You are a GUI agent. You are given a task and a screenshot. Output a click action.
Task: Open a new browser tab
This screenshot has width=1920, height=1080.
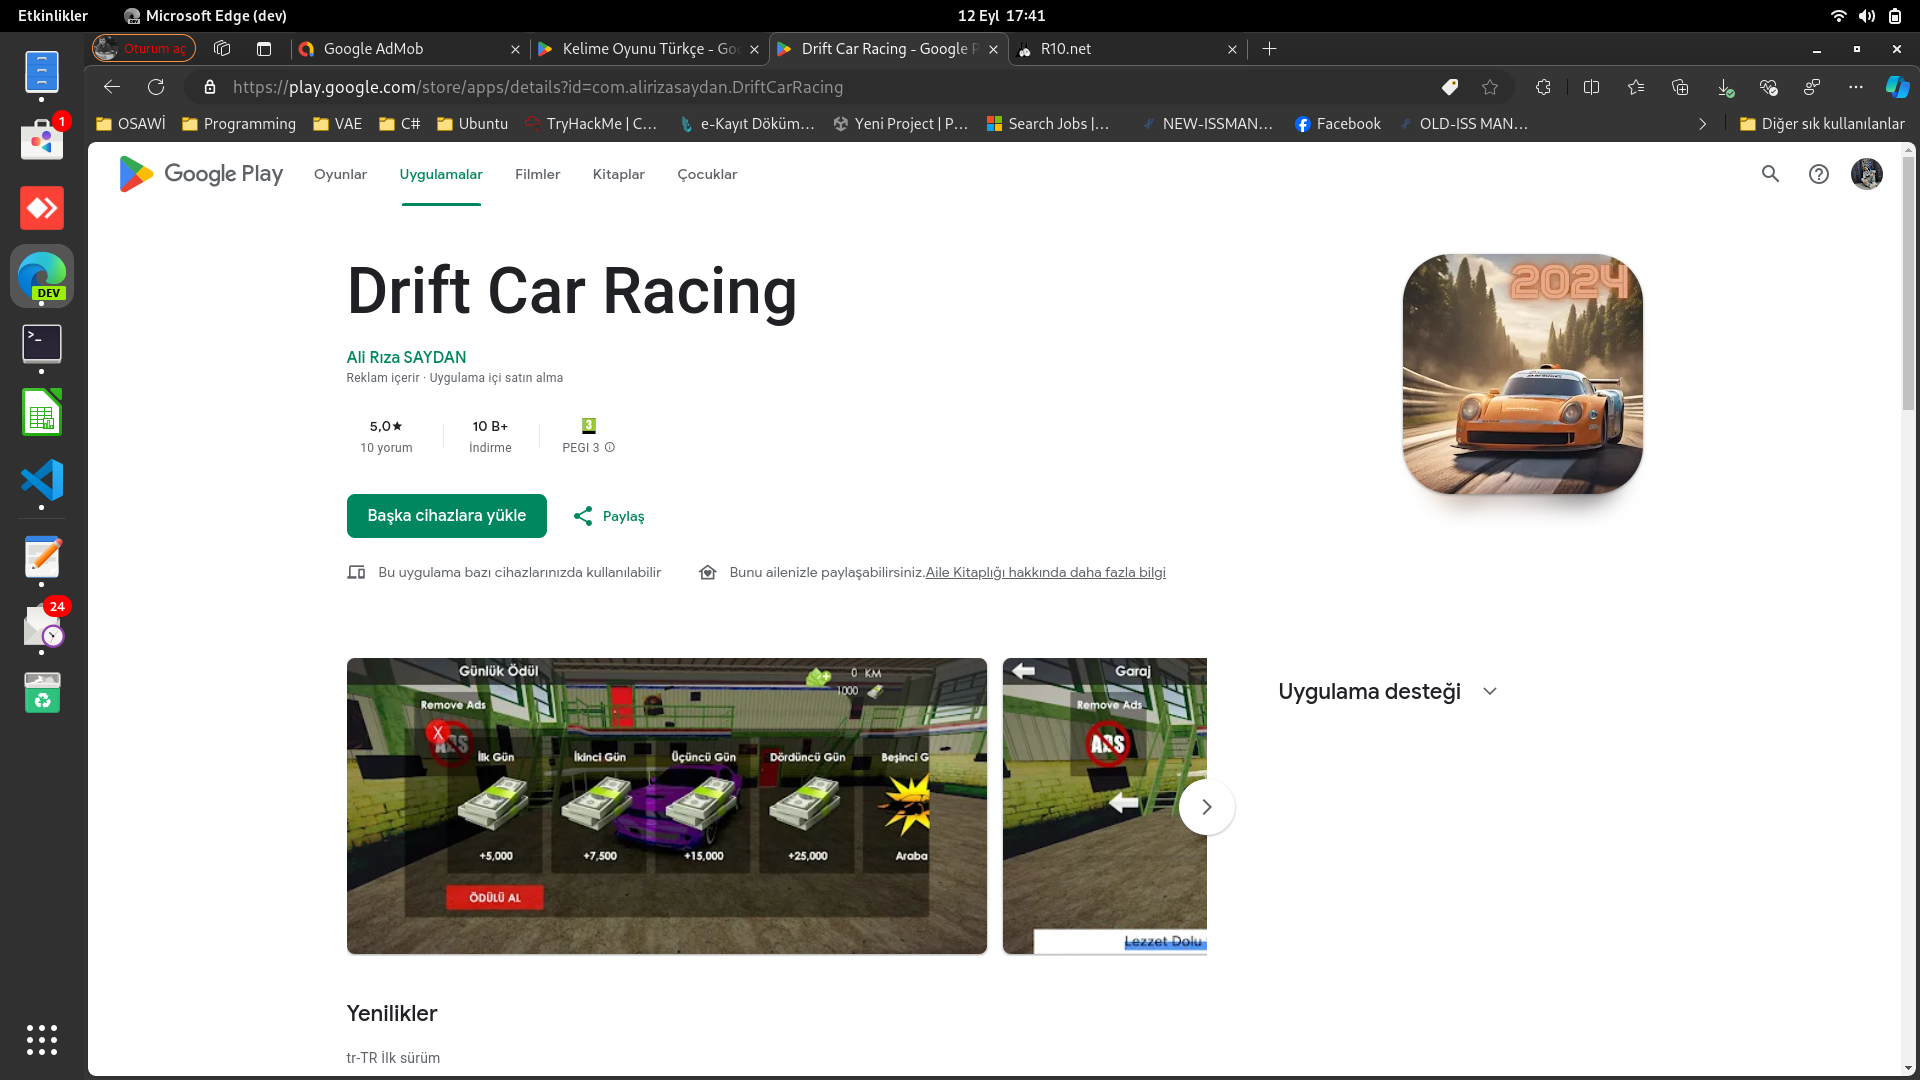[x=1269, y=49]
